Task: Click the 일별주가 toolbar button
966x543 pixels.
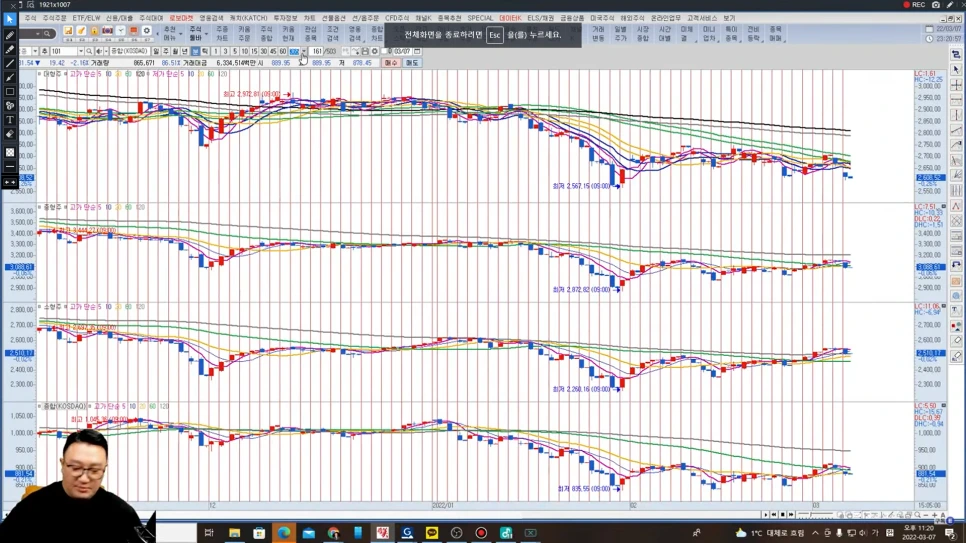Action: click(x=620, y=33)
